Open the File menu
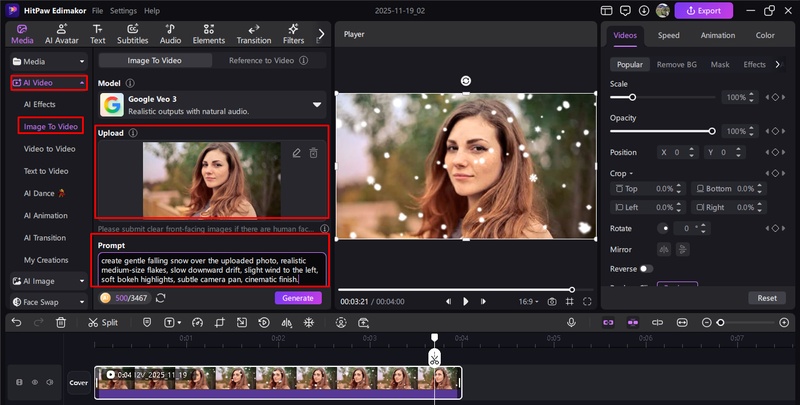Screen dimensions: 800x405 (x=97, y=10)
